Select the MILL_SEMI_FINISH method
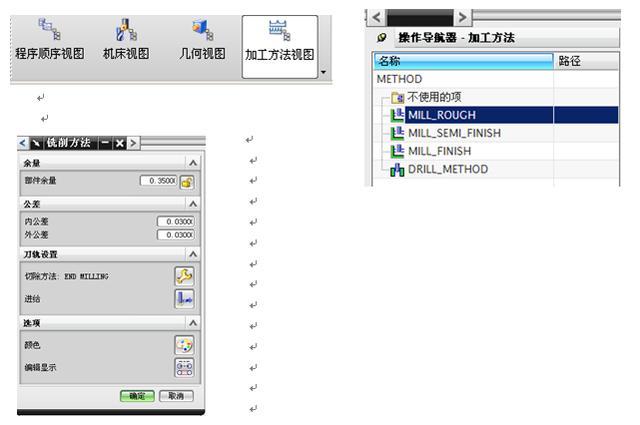The image size is (640, 425). [x=454, y=133]
